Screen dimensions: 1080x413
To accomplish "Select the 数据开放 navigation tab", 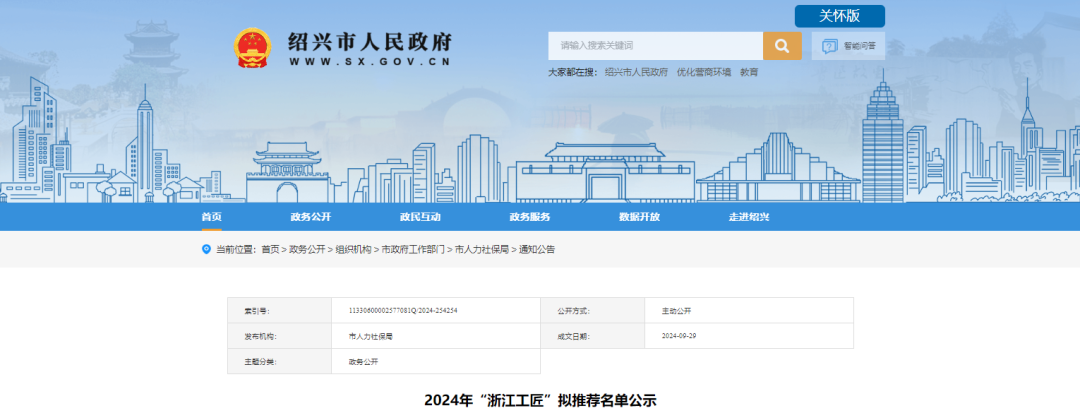I will [639, 217].
